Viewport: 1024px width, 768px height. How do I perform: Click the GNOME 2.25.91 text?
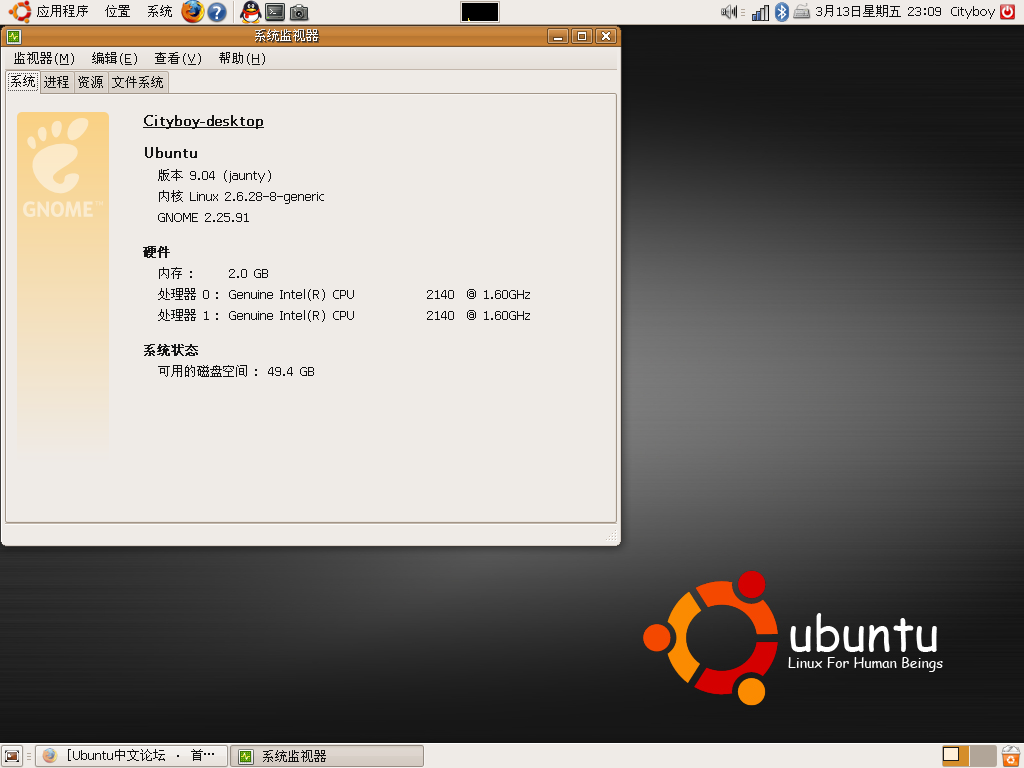tap(203, 217)
